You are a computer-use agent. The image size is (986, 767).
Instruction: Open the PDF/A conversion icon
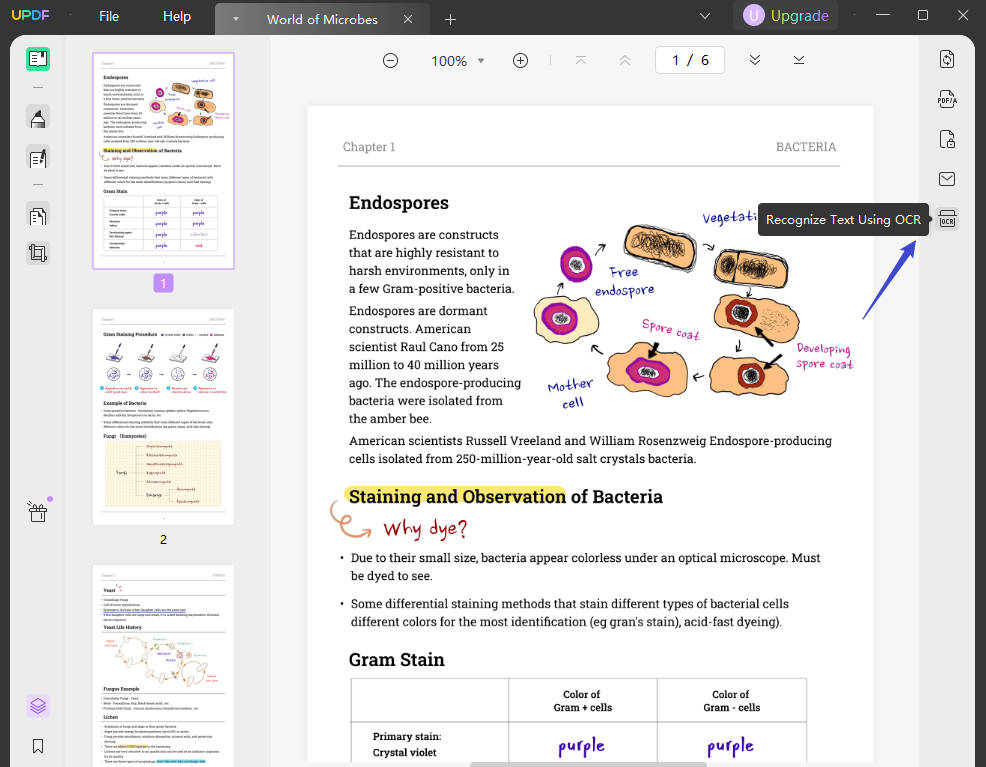[947, 99]
